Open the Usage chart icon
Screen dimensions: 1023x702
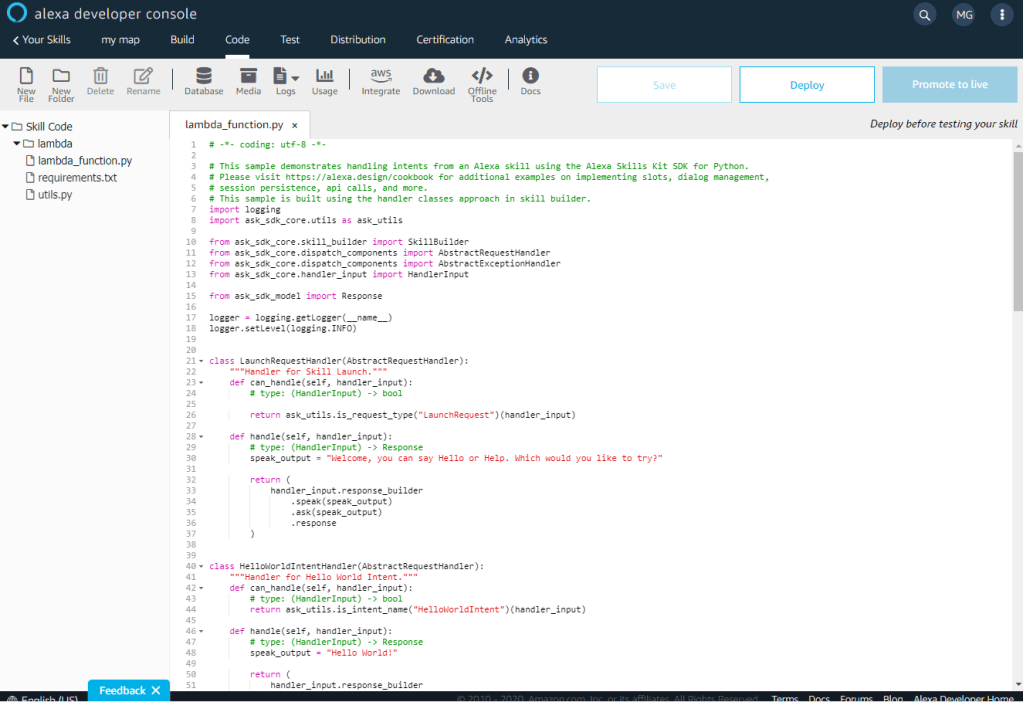click(324, 77)
